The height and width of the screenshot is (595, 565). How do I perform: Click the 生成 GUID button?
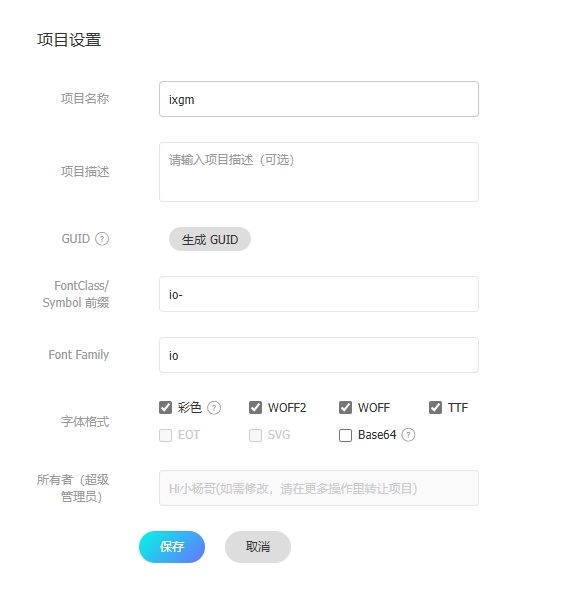[210, 239]
